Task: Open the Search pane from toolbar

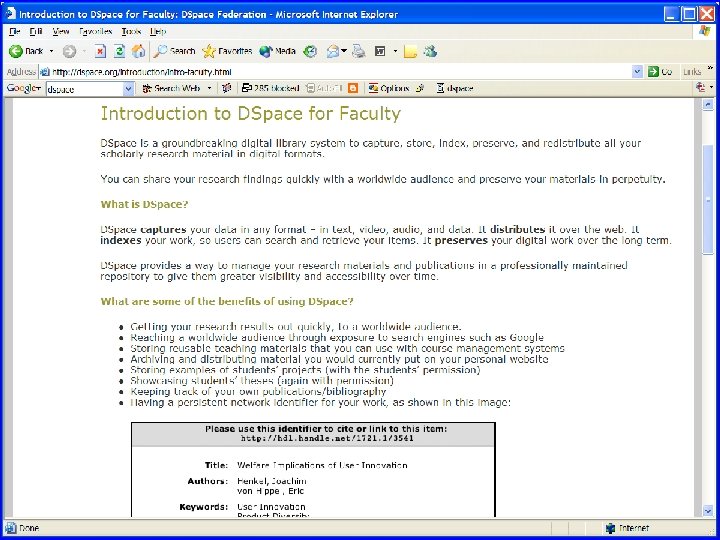Action: pos(174,51)
